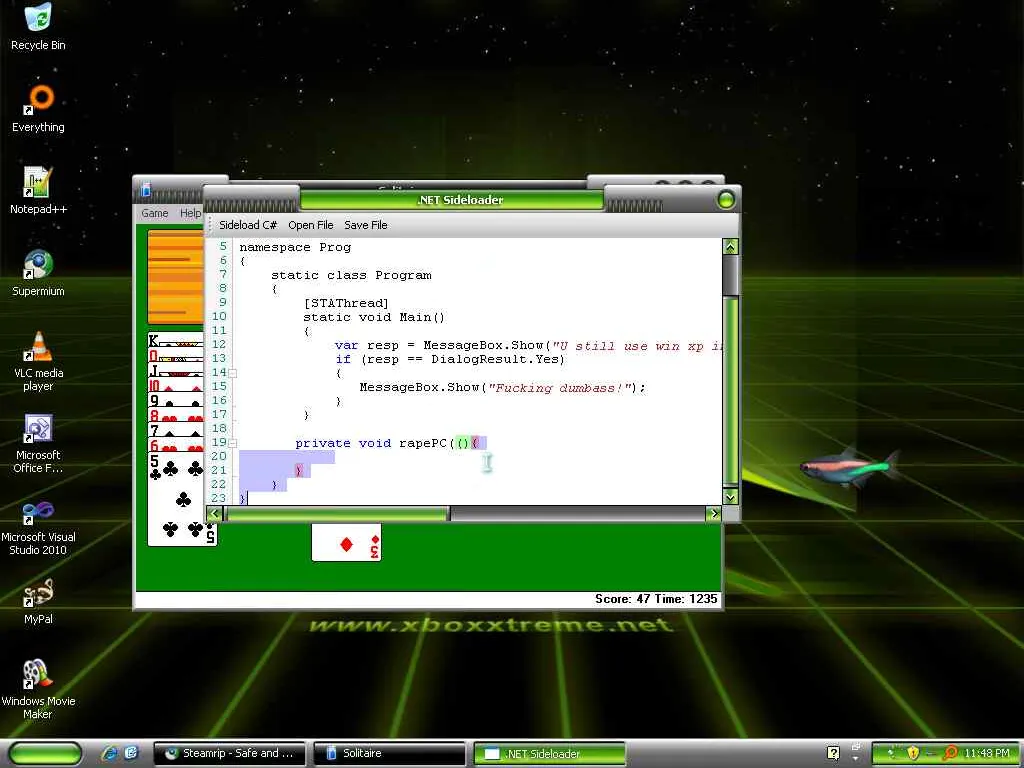Click the 11:48 PM system clock
This screenshot has width=1024, height=768.
pos(986,753)
